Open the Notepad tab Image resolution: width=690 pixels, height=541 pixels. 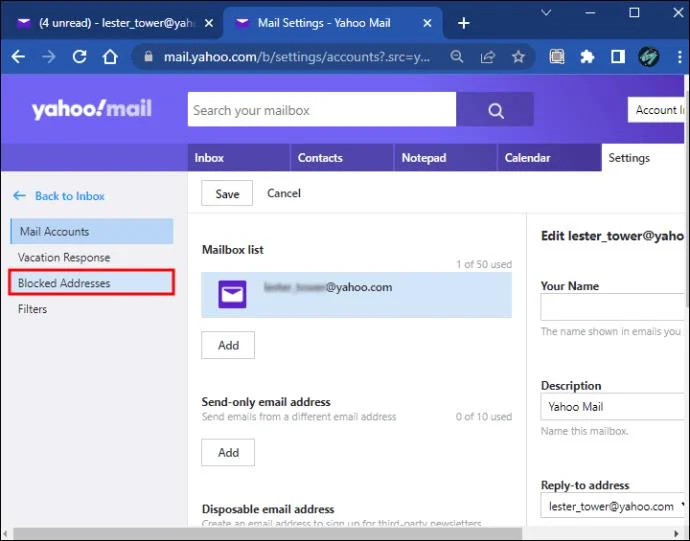445,158
